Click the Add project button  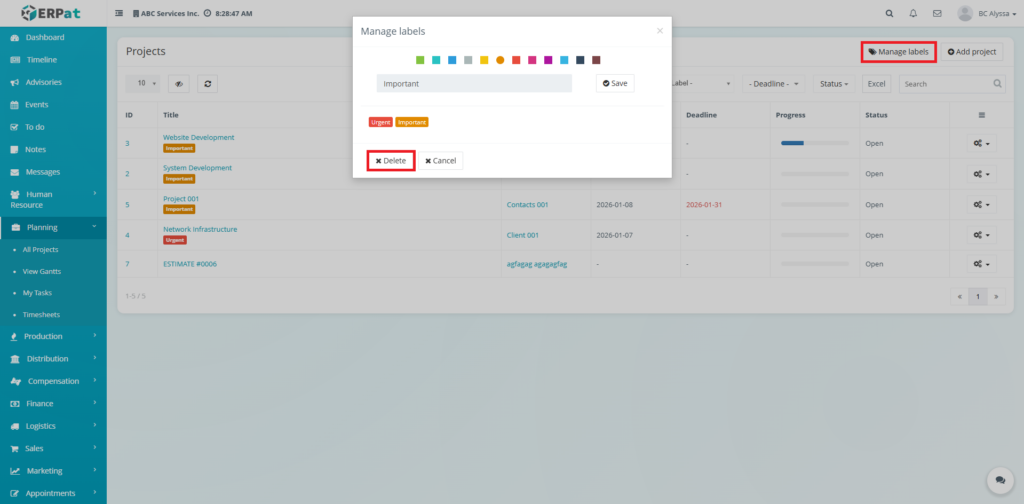point(972,52)
